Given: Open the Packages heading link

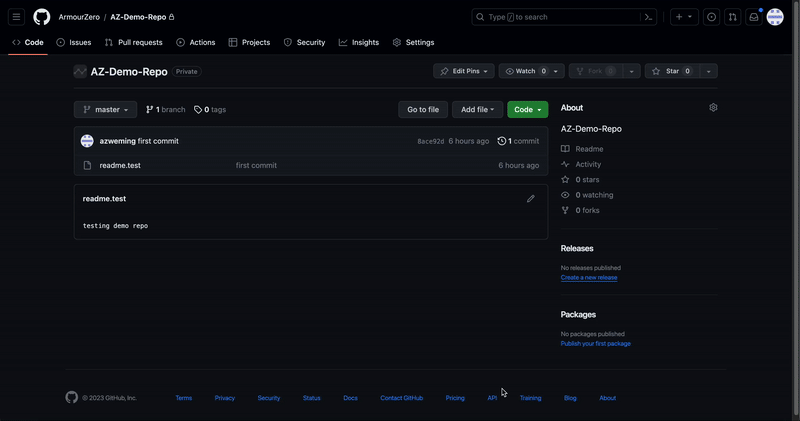Looking at the screenshot, I should pyautogui.click(x=578, y=314).
